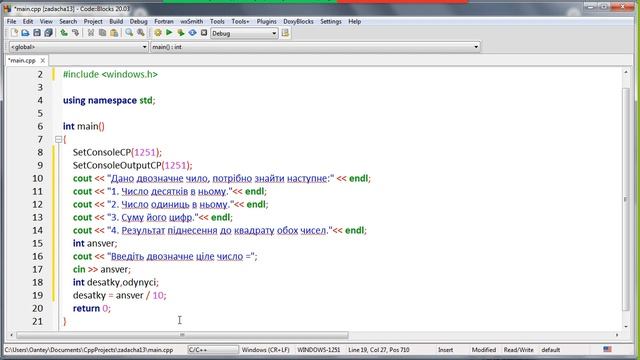
Task: Collapse the main function fold at line 7
Action: (58, 140)
